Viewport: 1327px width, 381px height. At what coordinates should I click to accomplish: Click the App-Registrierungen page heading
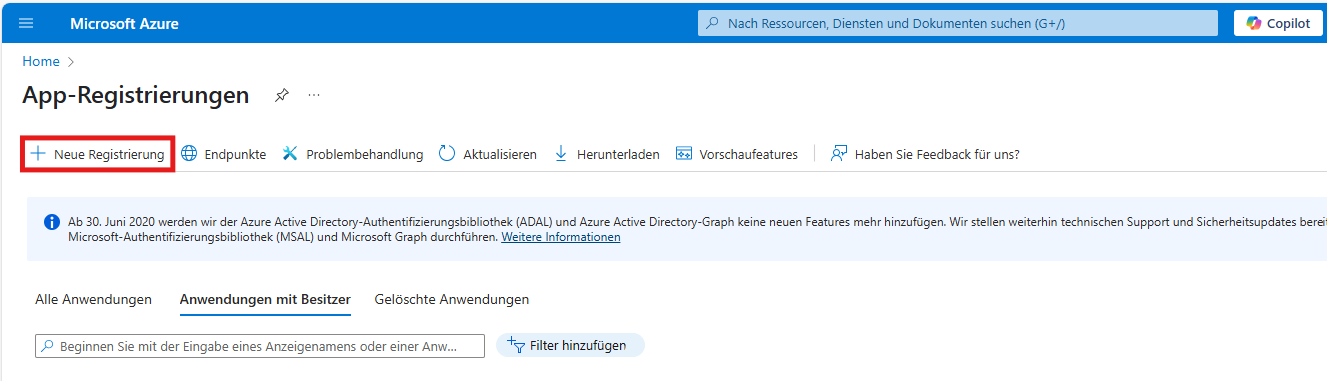click(136, 95)
